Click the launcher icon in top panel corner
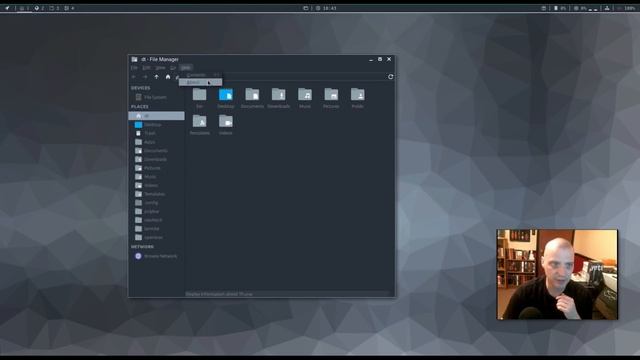The image size is (640, 360). point(7,8)
